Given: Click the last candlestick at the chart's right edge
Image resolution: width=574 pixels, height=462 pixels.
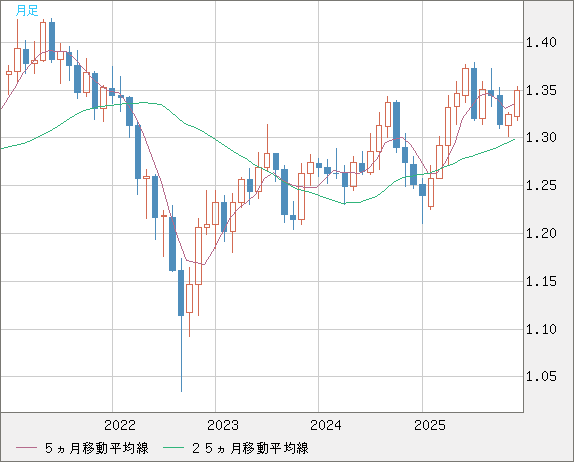Looking at the screenshot, I should point(517,104).
